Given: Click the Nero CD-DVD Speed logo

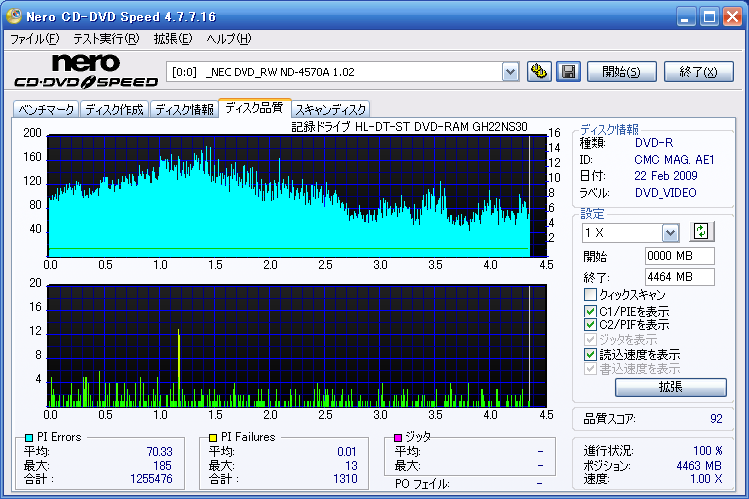Looking at the screenshot, I should tap(86, 71).
